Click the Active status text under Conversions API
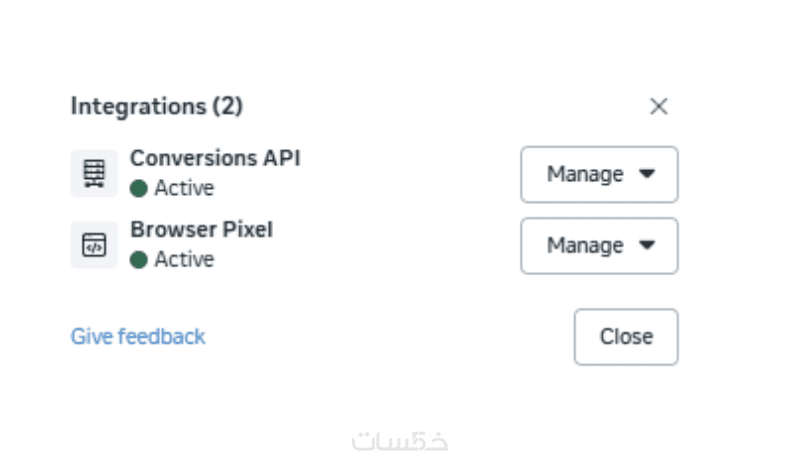 [184, 188]
